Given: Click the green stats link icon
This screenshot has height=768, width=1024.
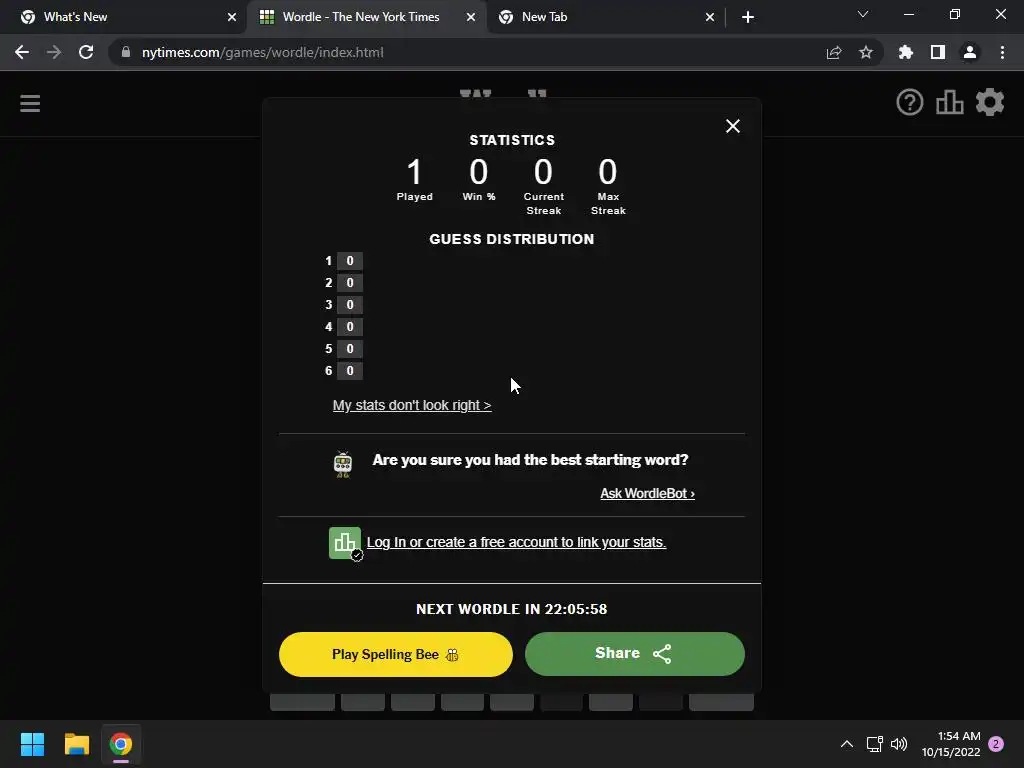Looking at the screenshot, I should tap(345, 543).
